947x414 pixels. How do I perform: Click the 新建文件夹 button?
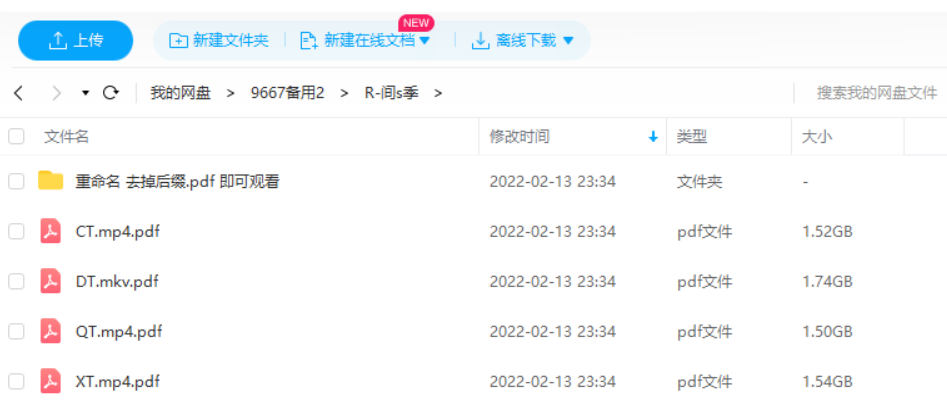219,40
